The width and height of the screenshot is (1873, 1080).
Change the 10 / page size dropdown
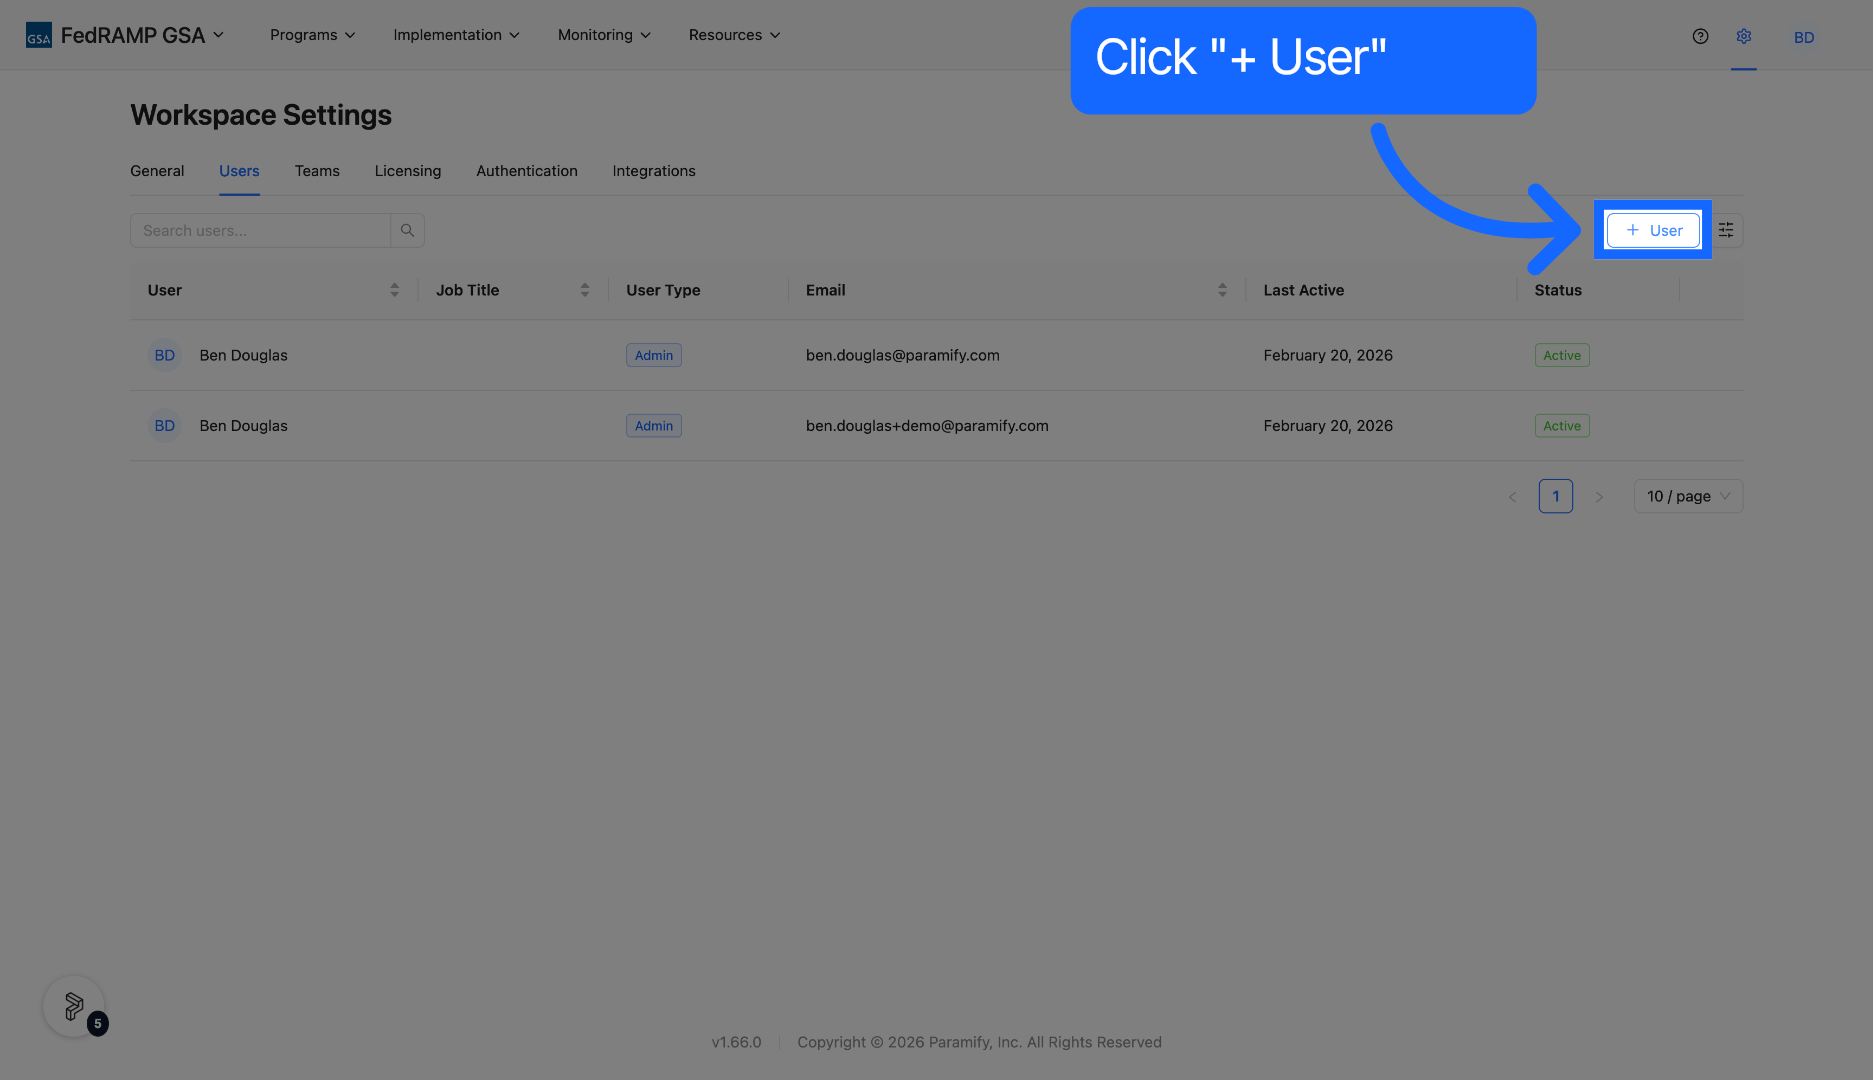(1688, 496)
